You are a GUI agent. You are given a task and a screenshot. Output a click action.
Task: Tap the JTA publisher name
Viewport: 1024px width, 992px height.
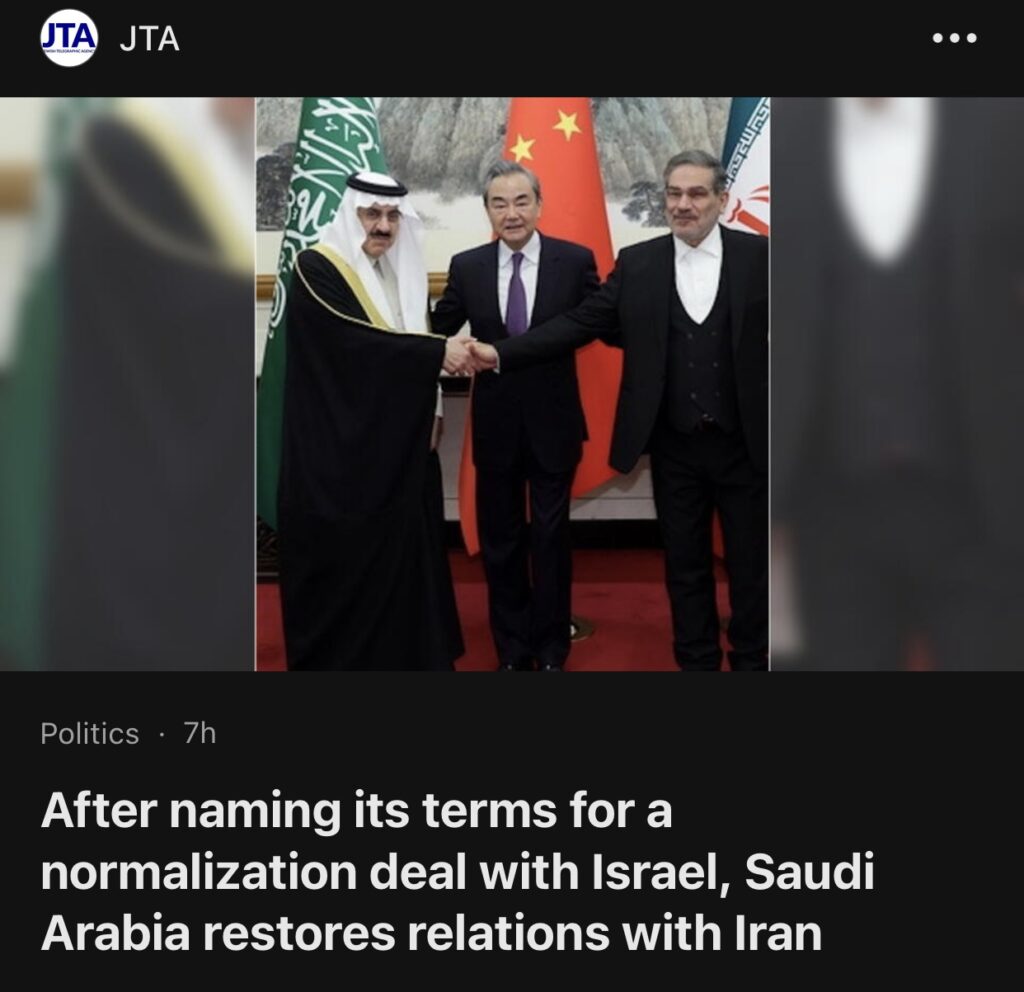(x=150, y=39)
